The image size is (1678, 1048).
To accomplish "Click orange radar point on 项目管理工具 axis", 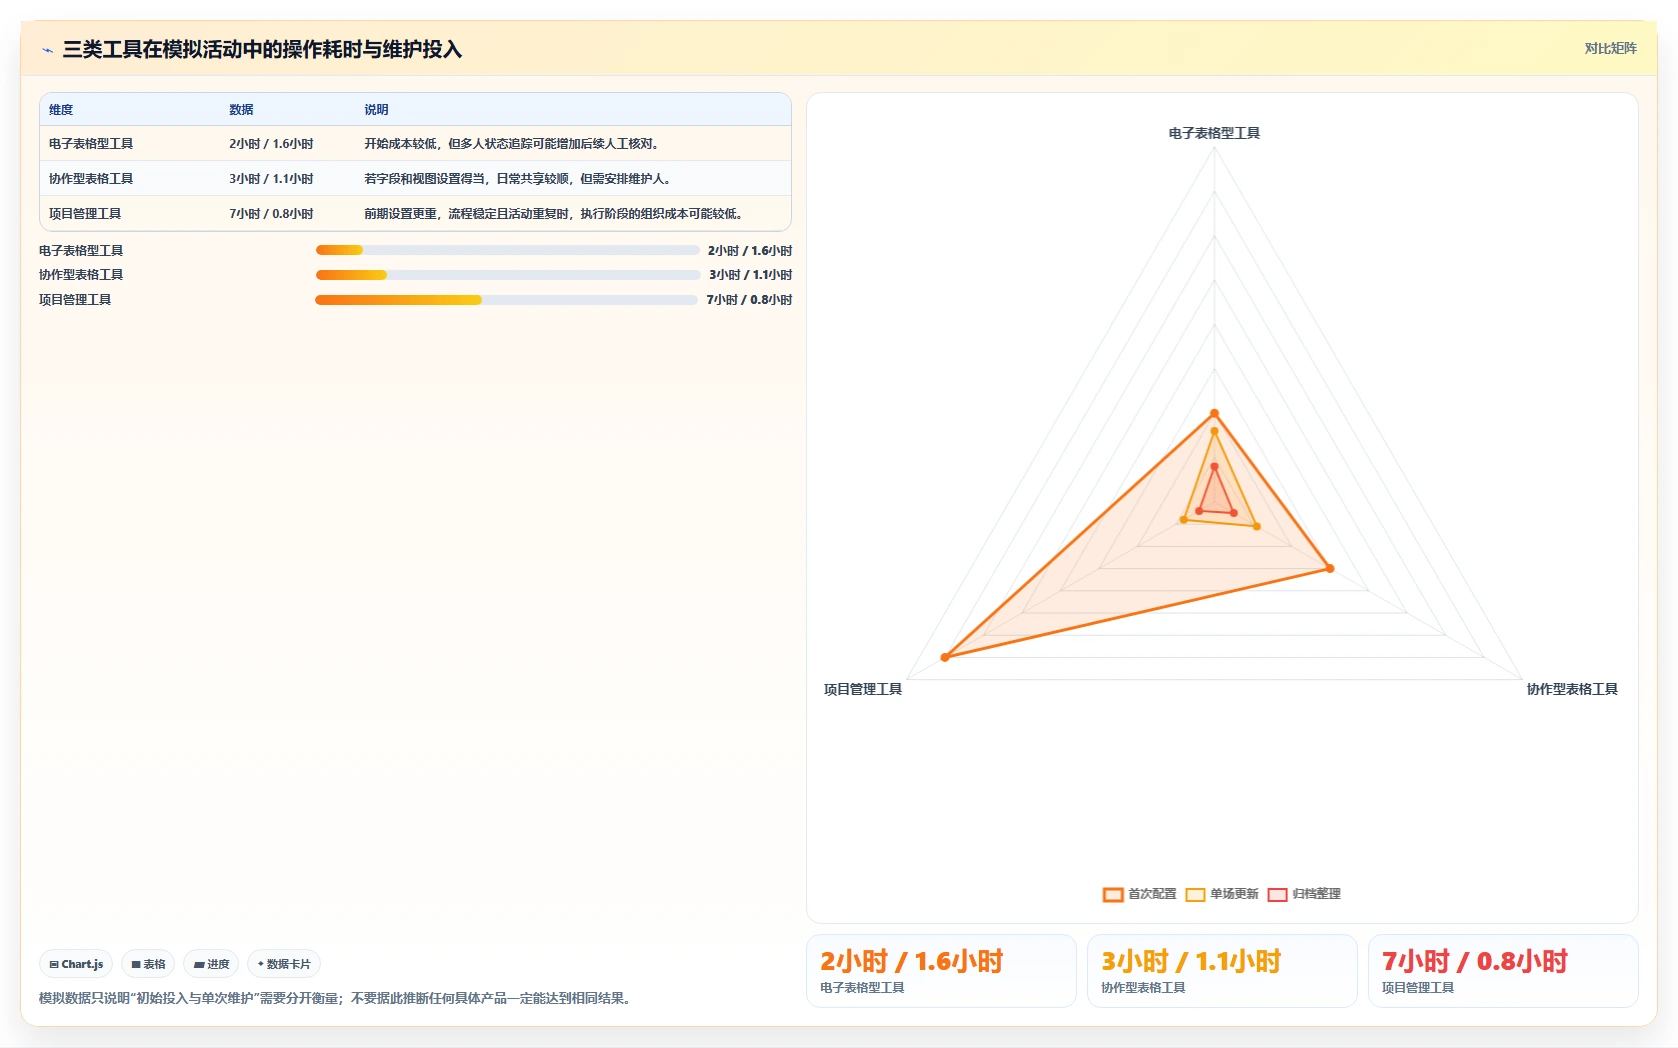I will coord(945,657).
